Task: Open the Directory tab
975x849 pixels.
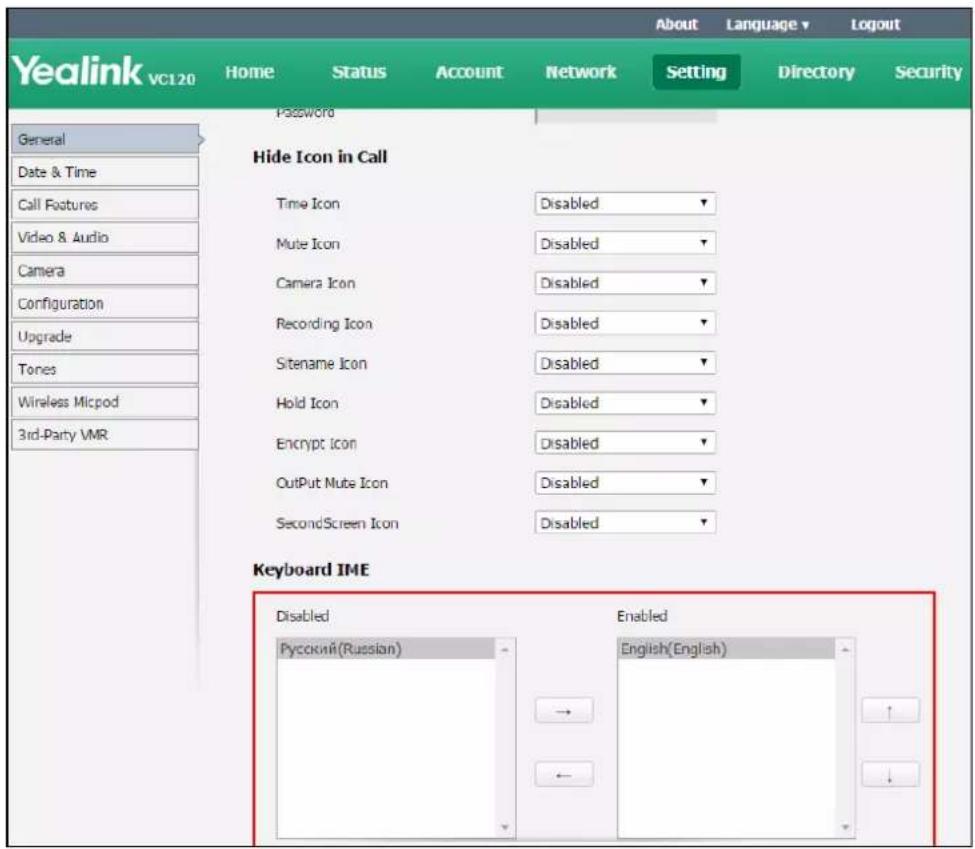Action: [816, 72]
